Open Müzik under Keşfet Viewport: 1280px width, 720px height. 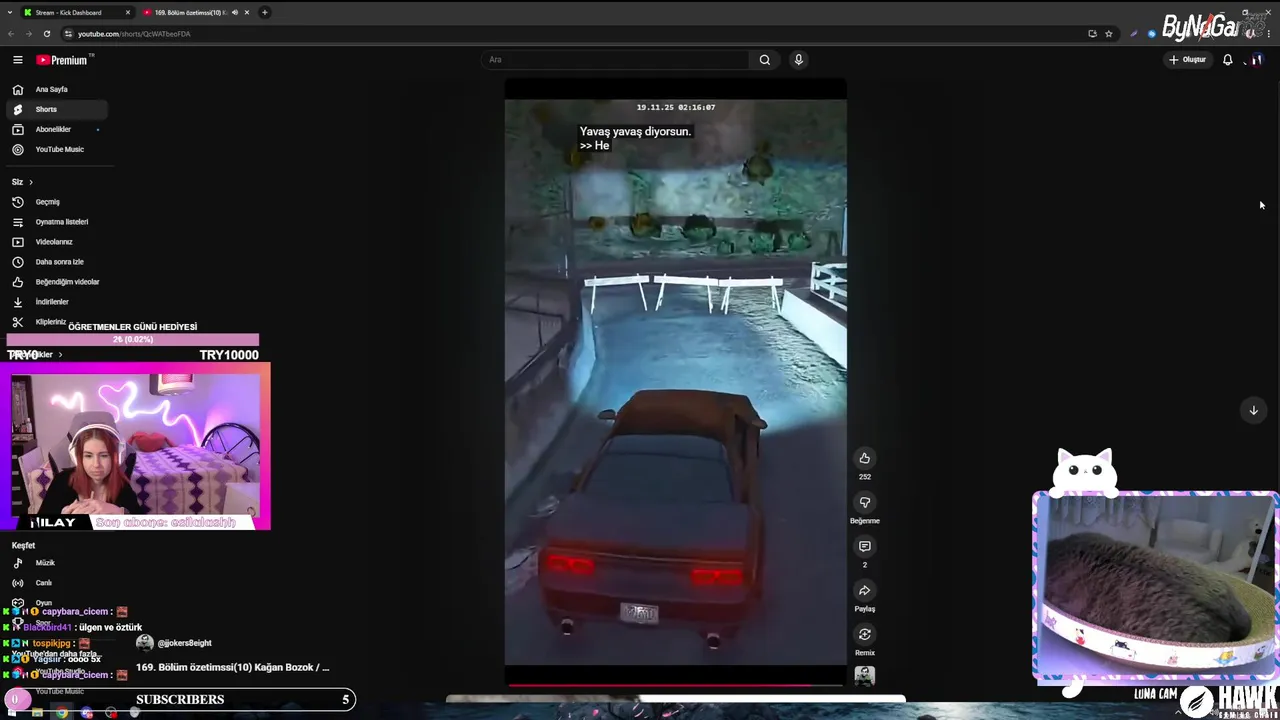(56, 563)
